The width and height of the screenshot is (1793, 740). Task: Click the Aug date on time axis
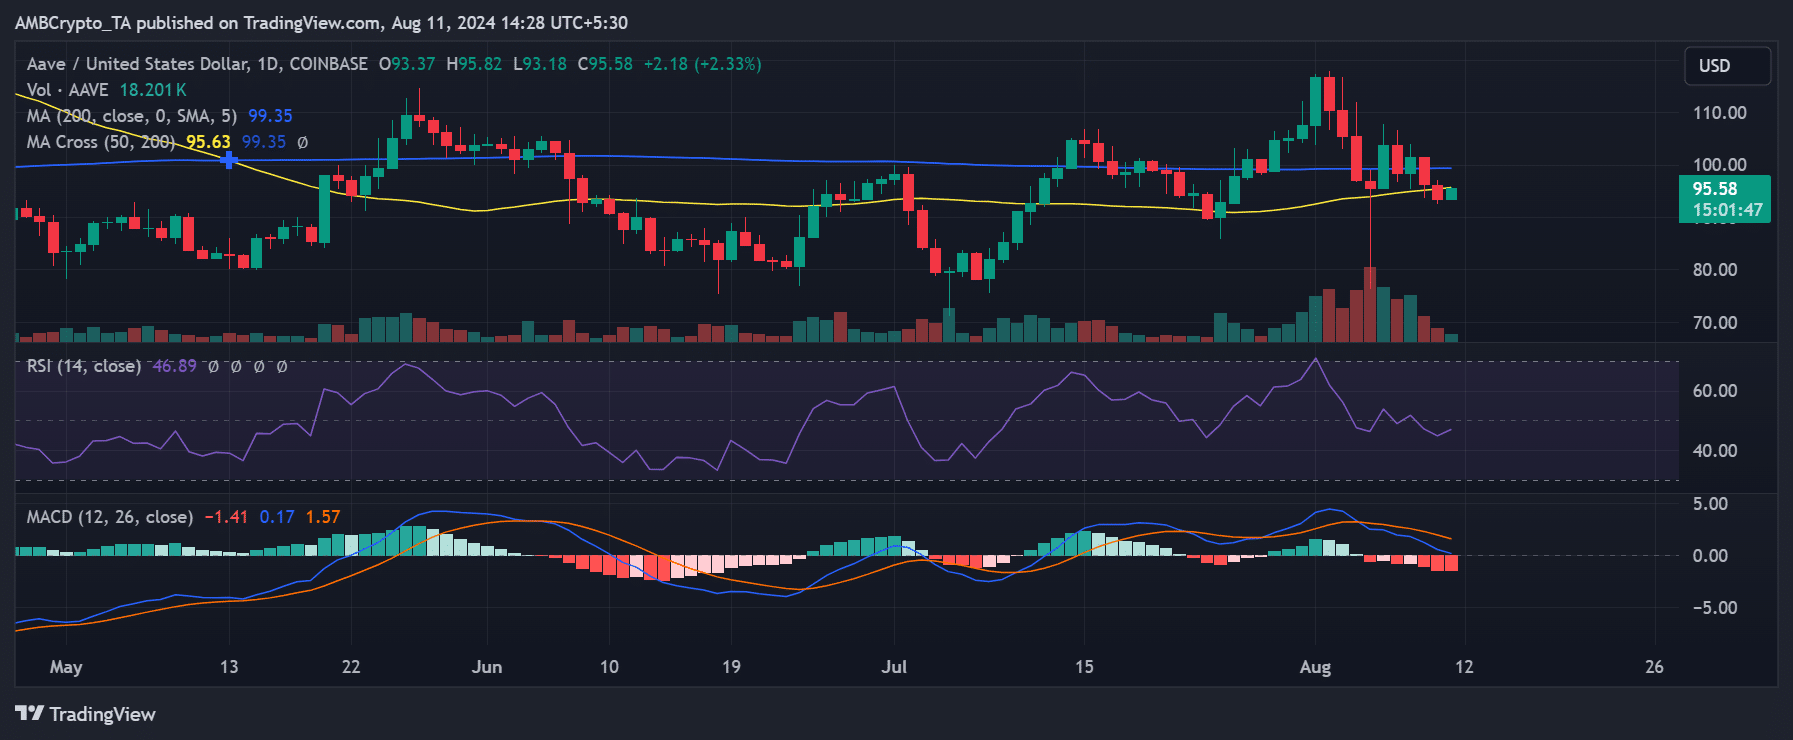coord(1315,667)
